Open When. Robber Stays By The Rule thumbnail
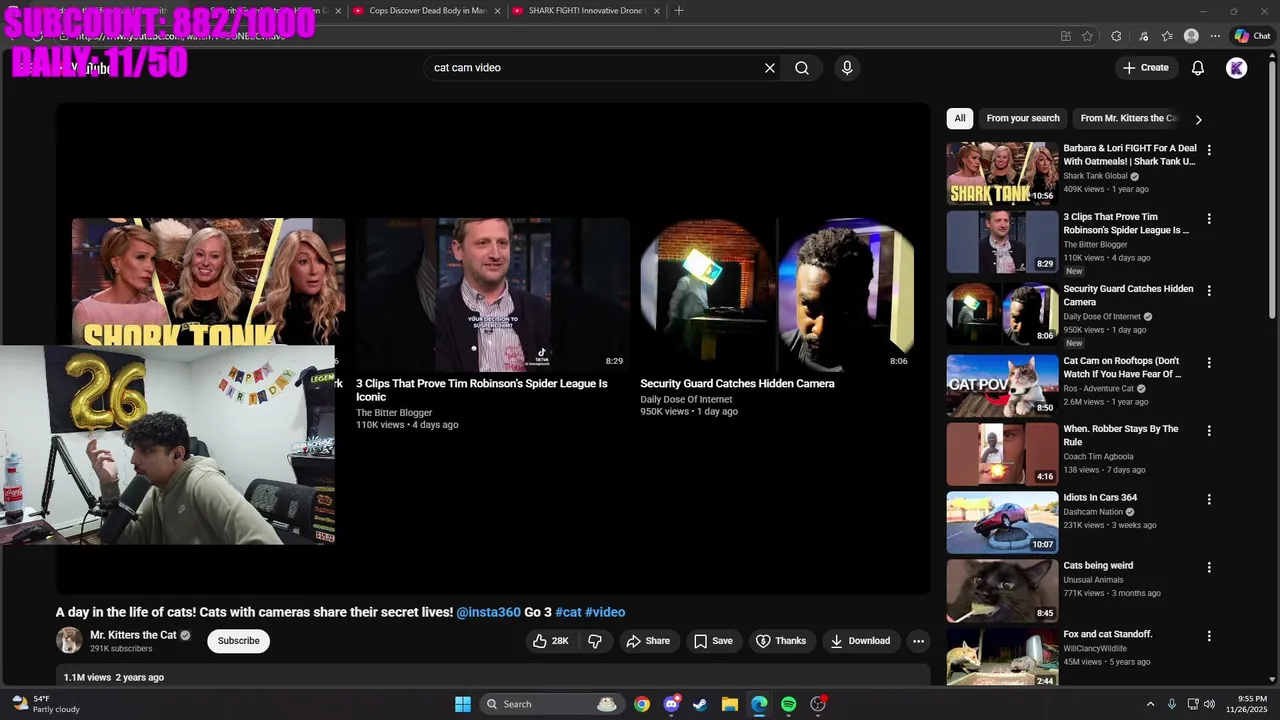Viewport: 1280px width, 720px height. [1002, 454]
